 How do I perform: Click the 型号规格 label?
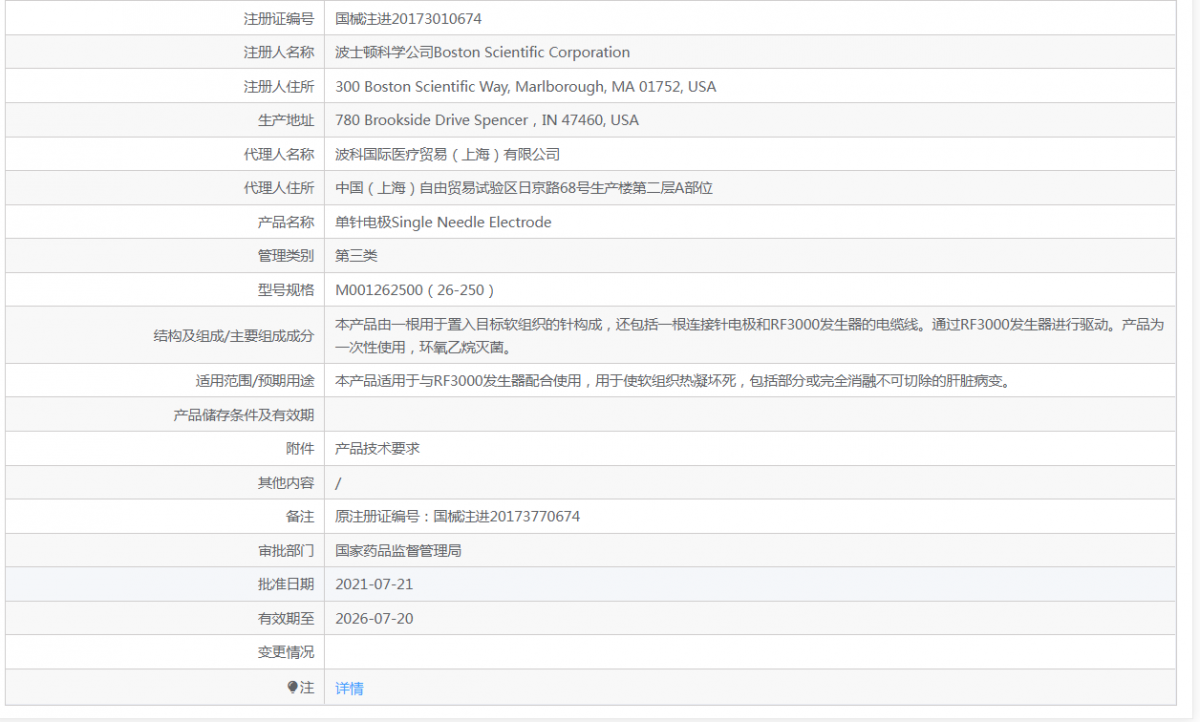tap(286, 290)
